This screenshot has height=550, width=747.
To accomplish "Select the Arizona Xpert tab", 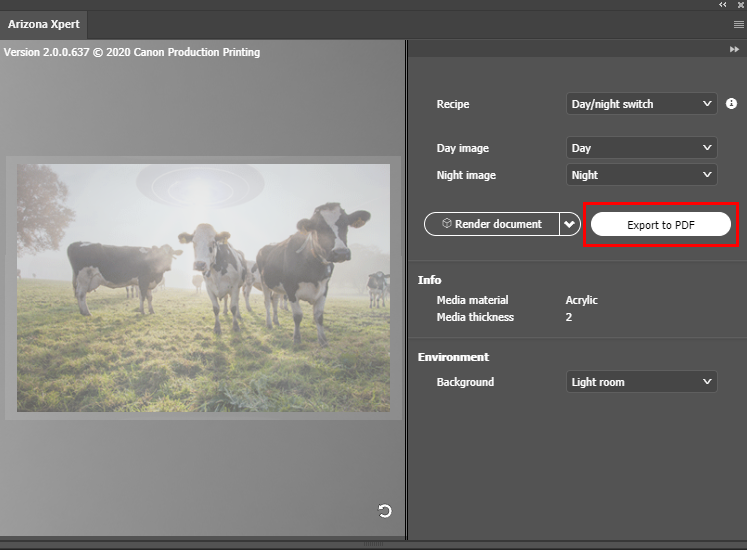I will 43,24.
